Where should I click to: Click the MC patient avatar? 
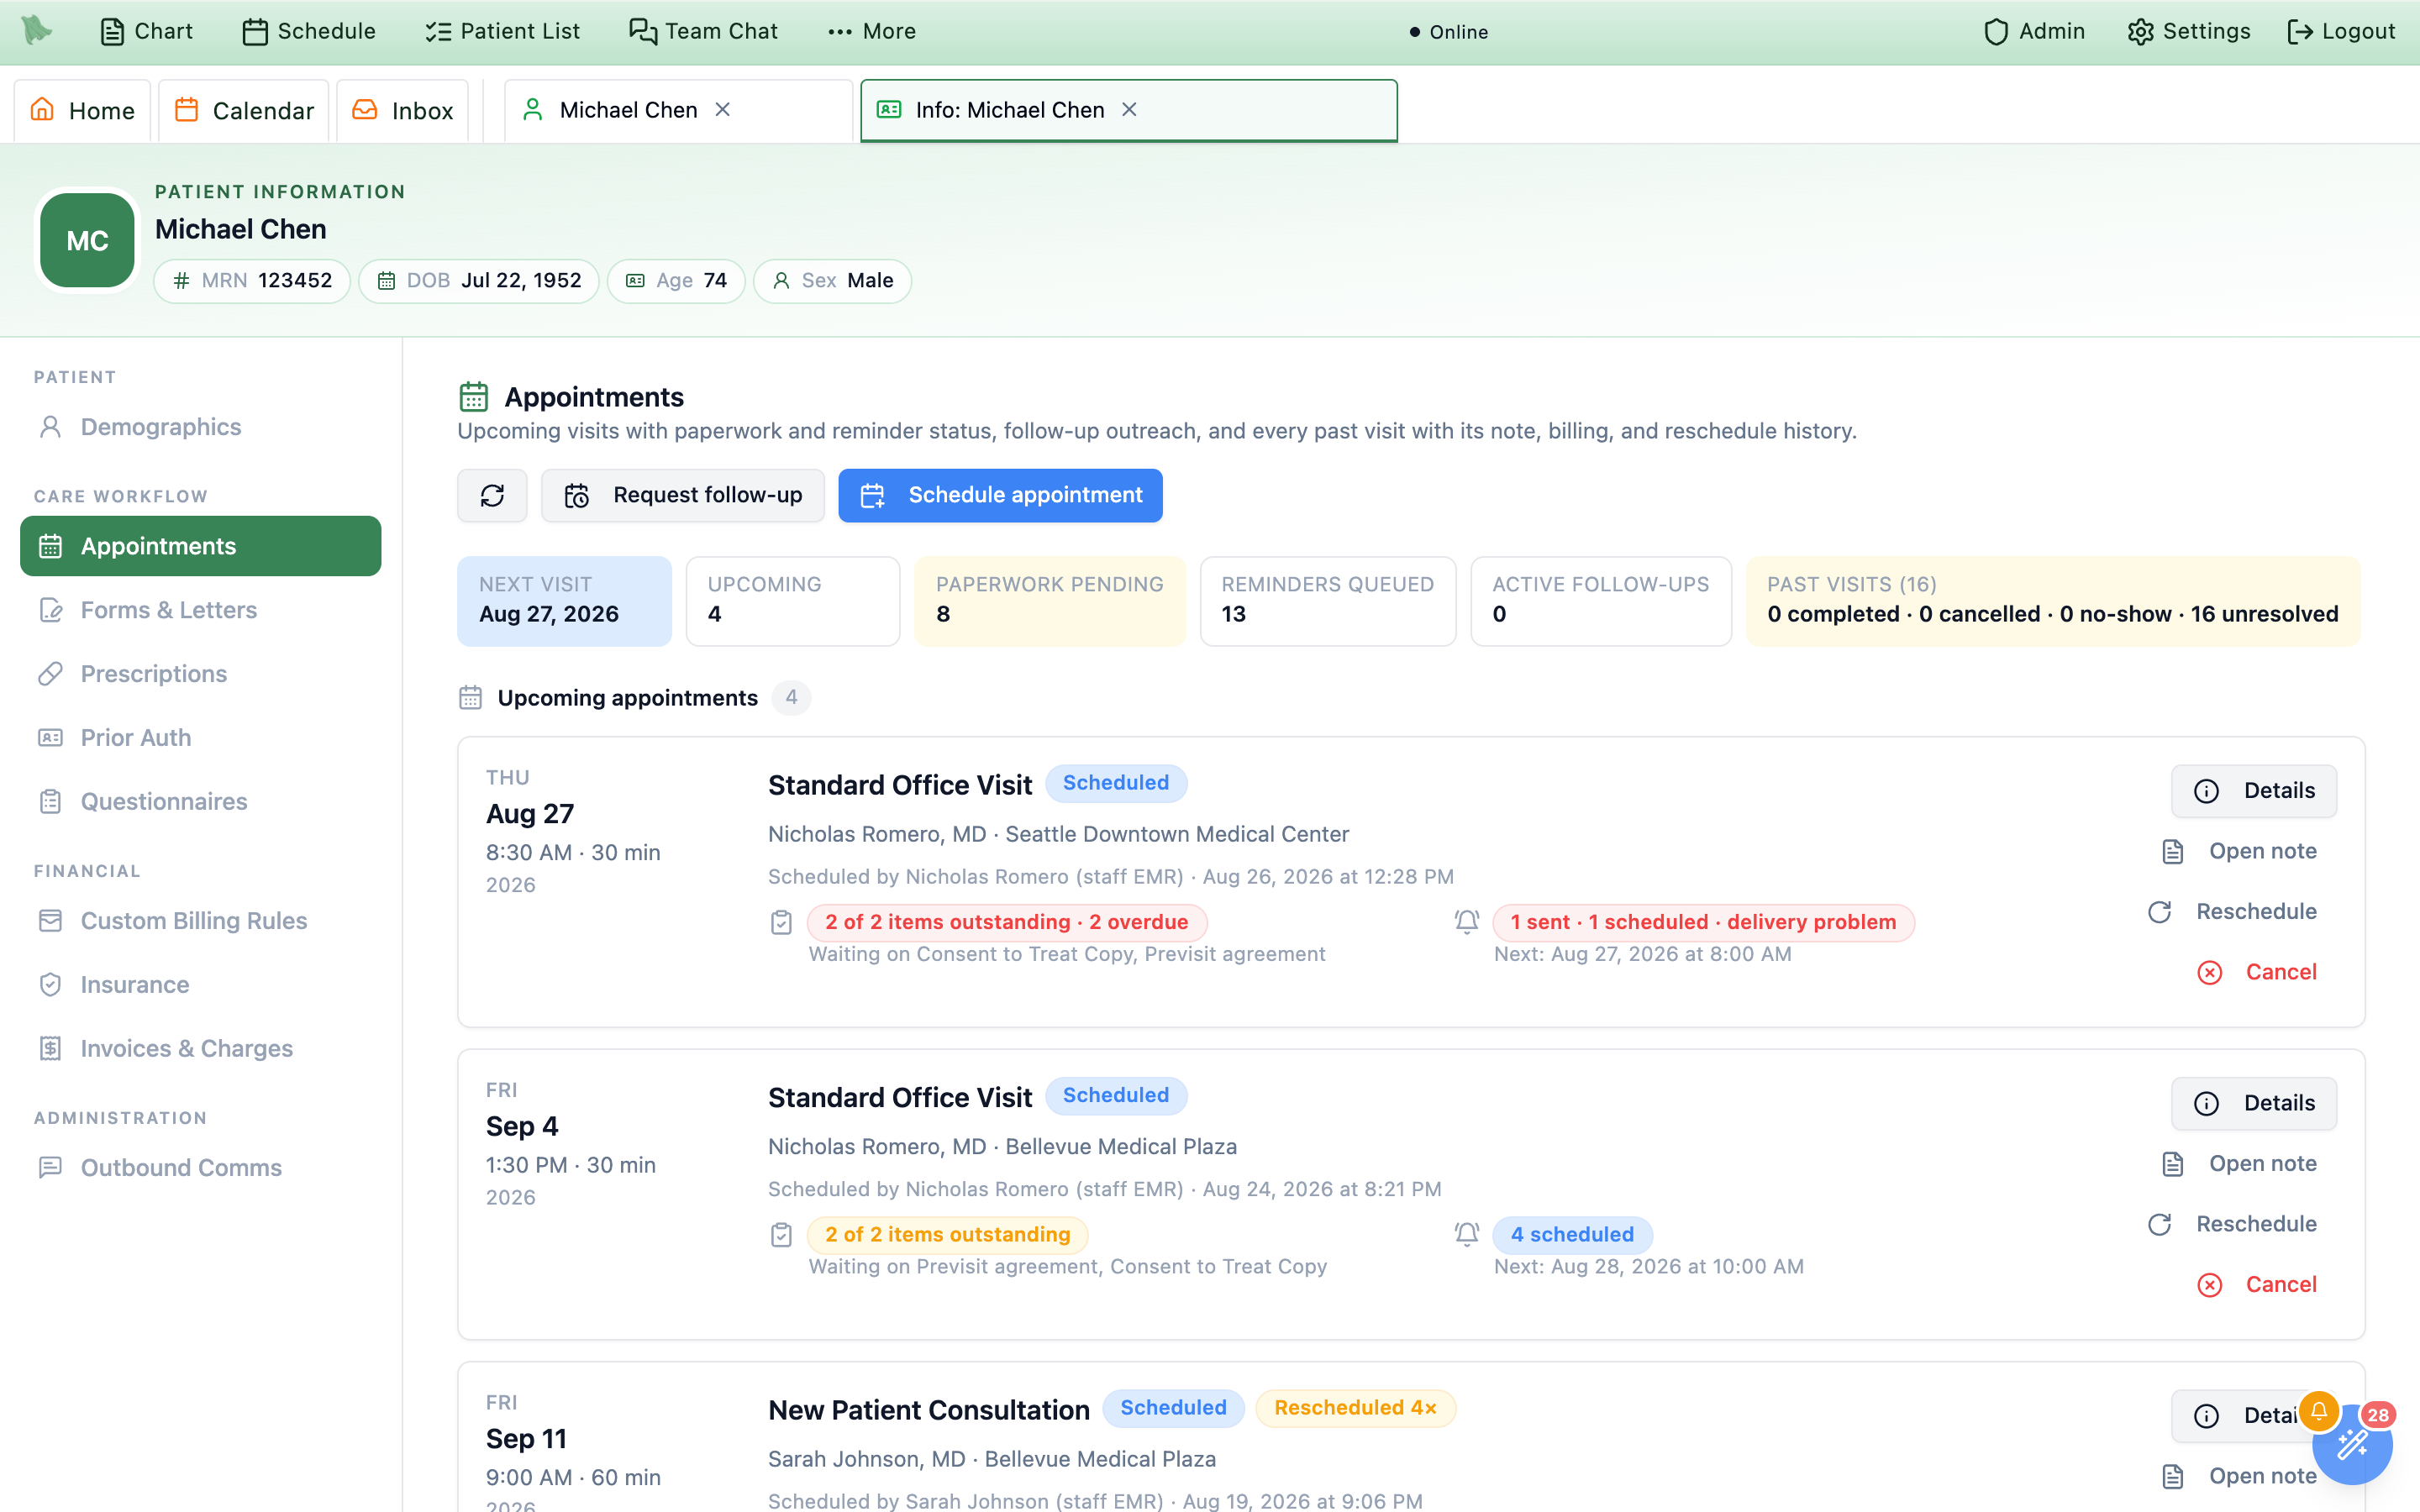pos(87,241)
